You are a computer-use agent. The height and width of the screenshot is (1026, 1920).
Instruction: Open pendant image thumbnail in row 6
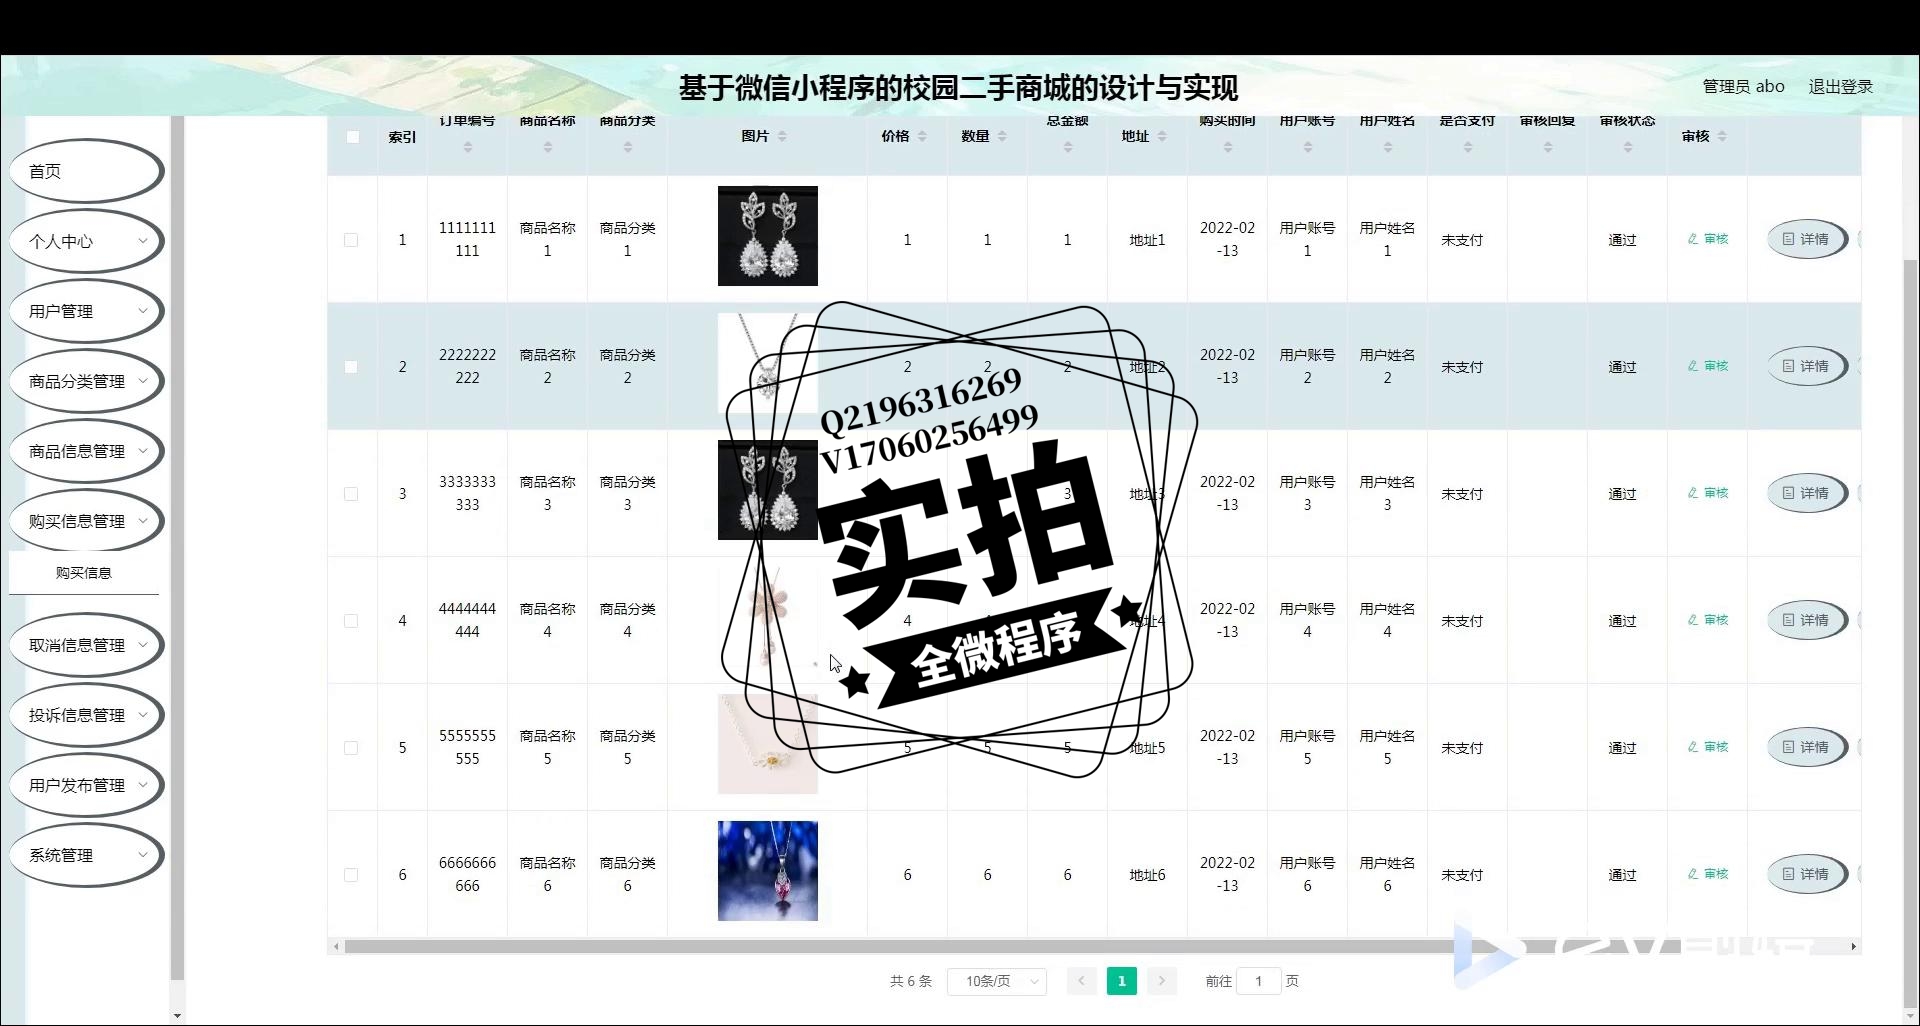click(768, 871)
